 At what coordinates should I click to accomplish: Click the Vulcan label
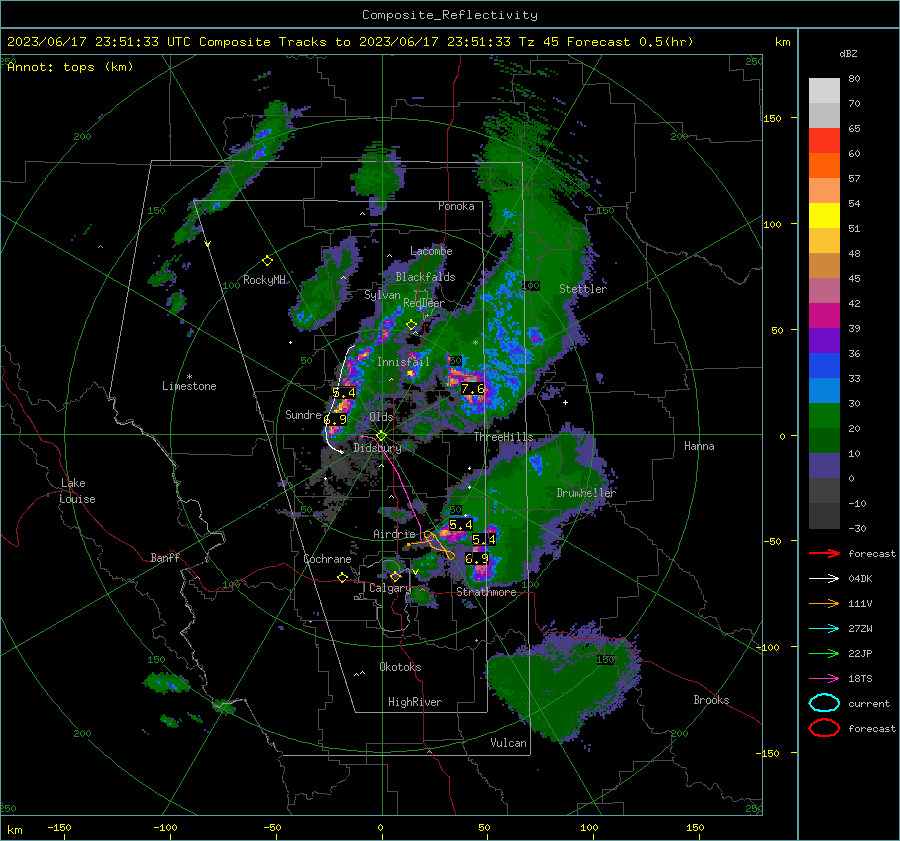pyautogui.click(x=509, y=743)
